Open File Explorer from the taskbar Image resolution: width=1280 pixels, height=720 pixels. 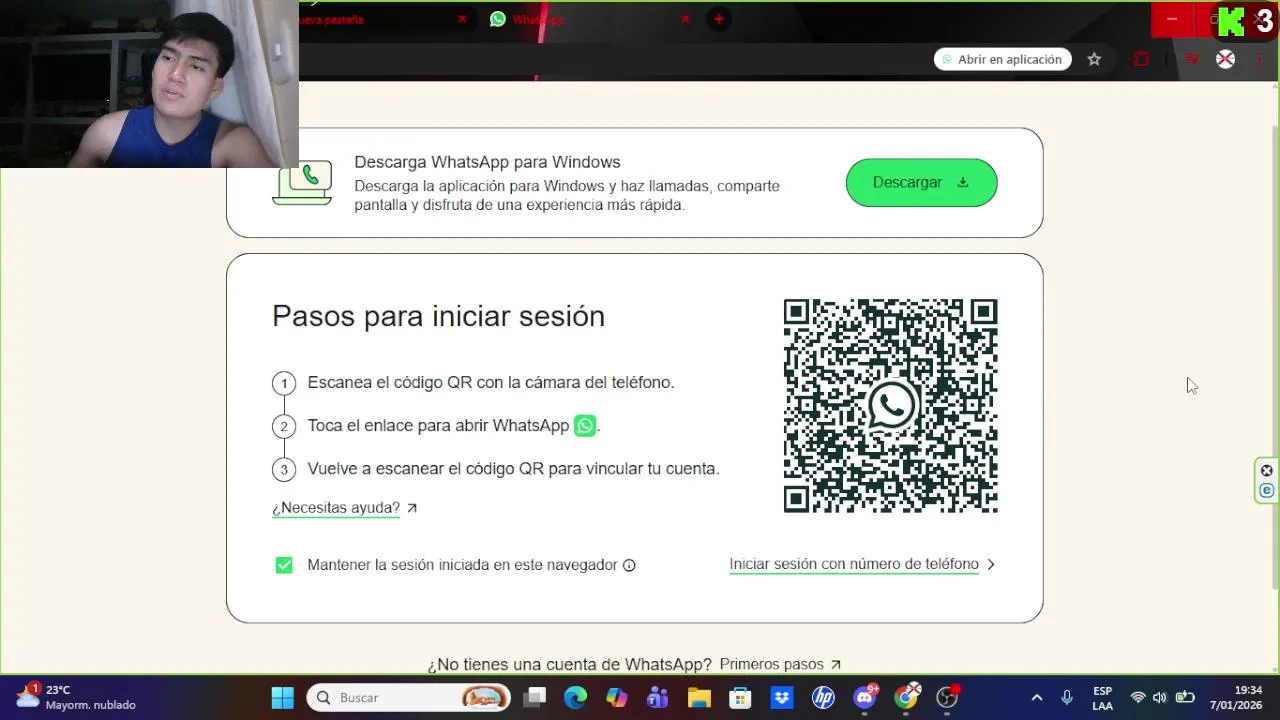[x=698, y=697]
